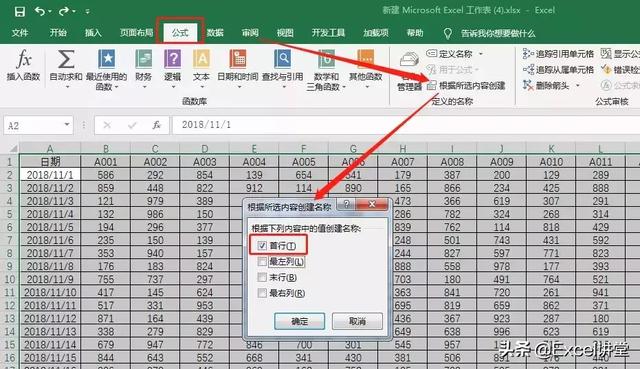
Task: Click the formula bar showing 2018/11/1
Action: pos(406,125)
